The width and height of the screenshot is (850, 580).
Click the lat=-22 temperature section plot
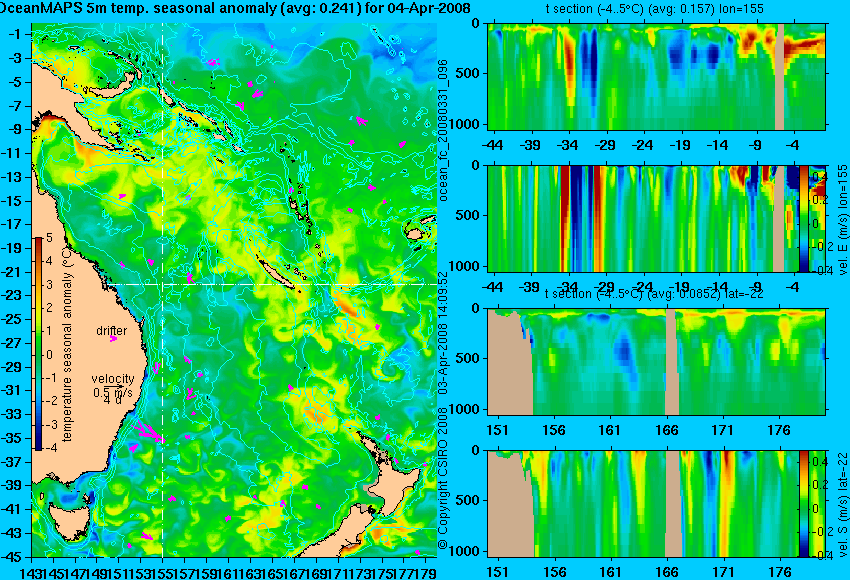click(656, 362)
